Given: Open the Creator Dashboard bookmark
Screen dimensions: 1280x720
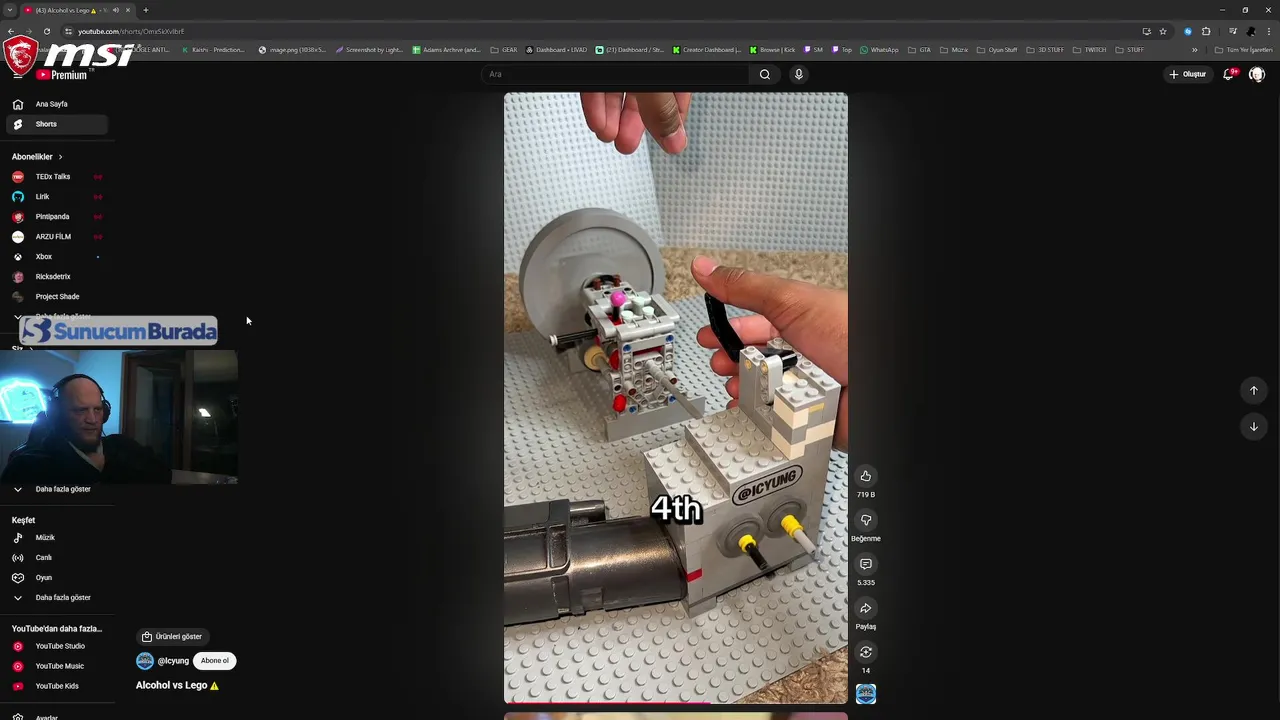Looking at the screenshot, I should pos(707,50).
